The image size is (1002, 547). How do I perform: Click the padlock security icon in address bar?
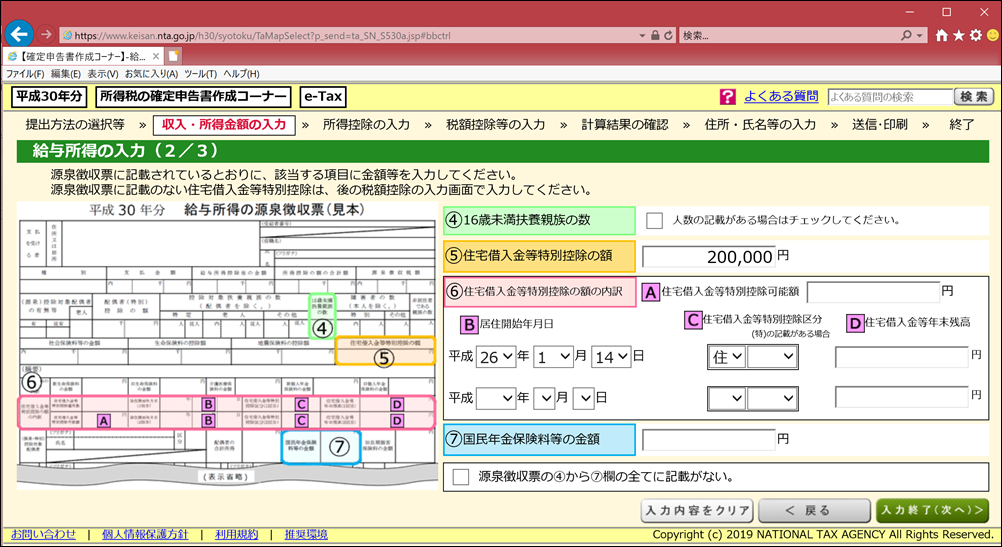click(655, 36)
